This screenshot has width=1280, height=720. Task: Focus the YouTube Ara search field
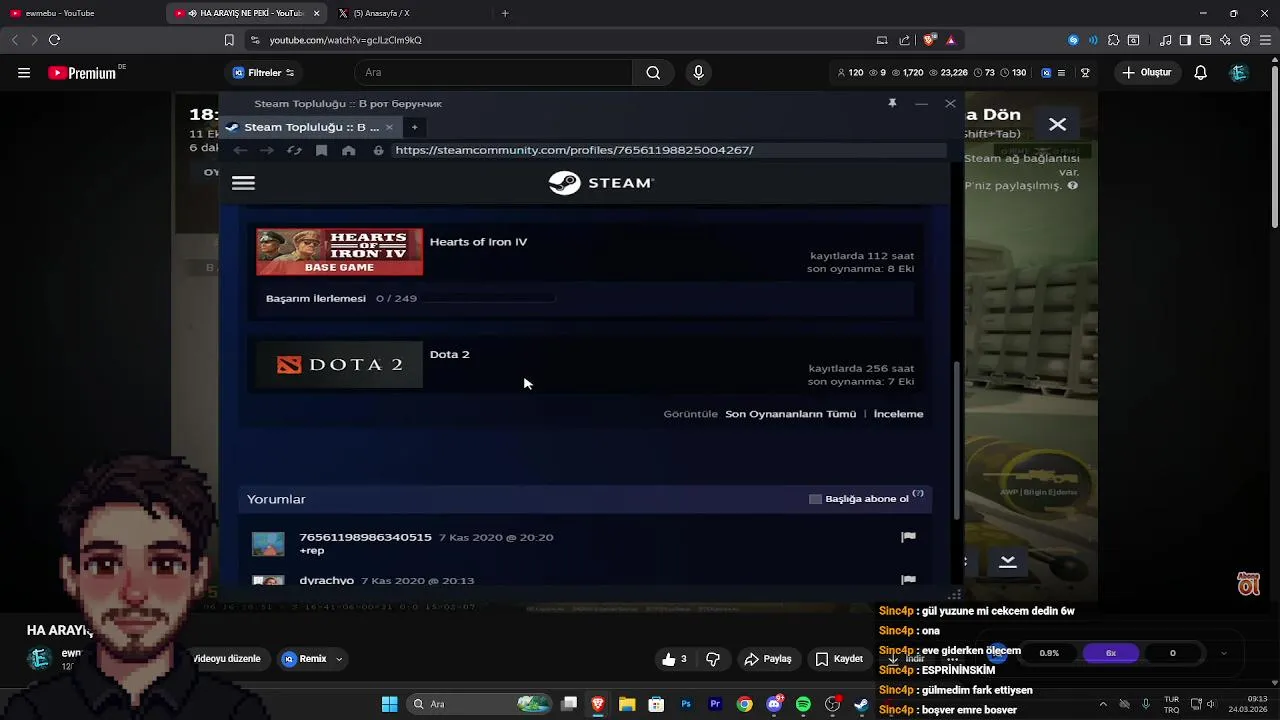(494, 73)
